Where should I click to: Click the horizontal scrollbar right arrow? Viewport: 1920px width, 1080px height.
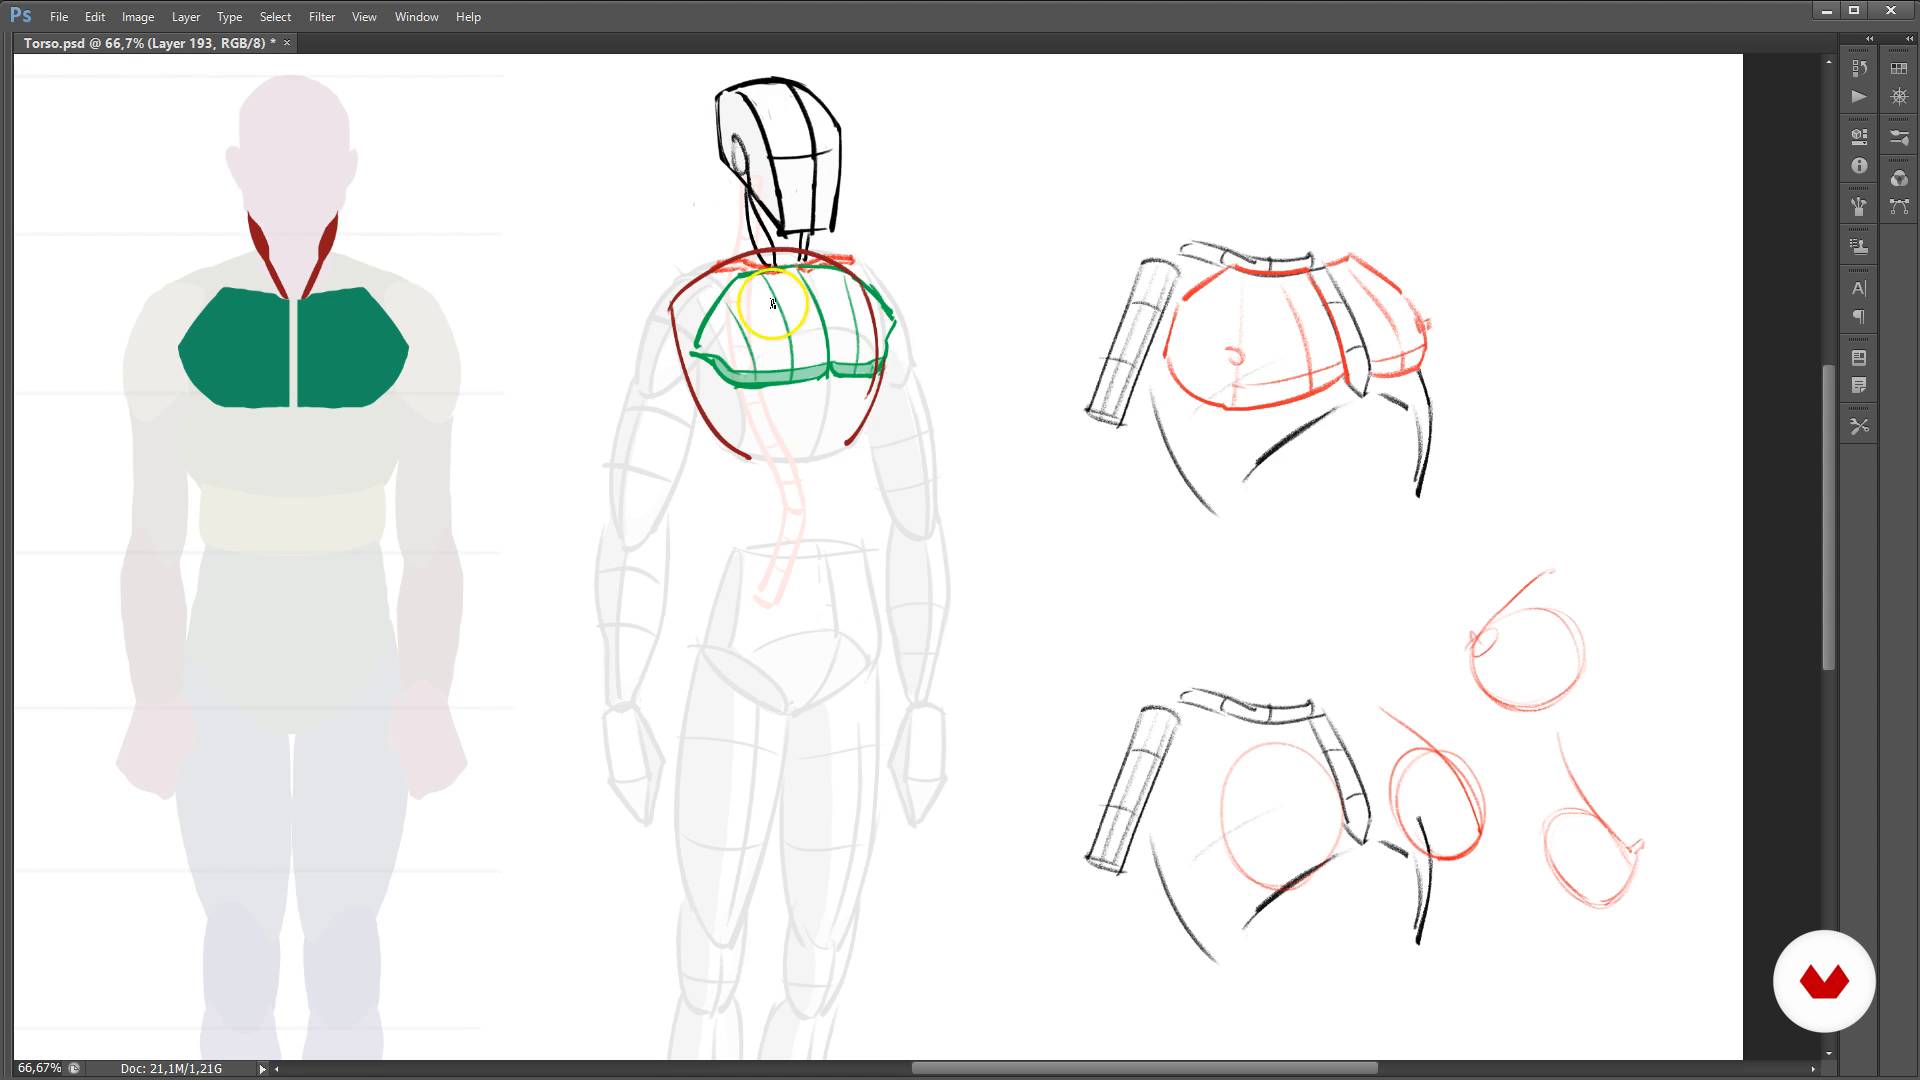click(x=1813, y=1069)
